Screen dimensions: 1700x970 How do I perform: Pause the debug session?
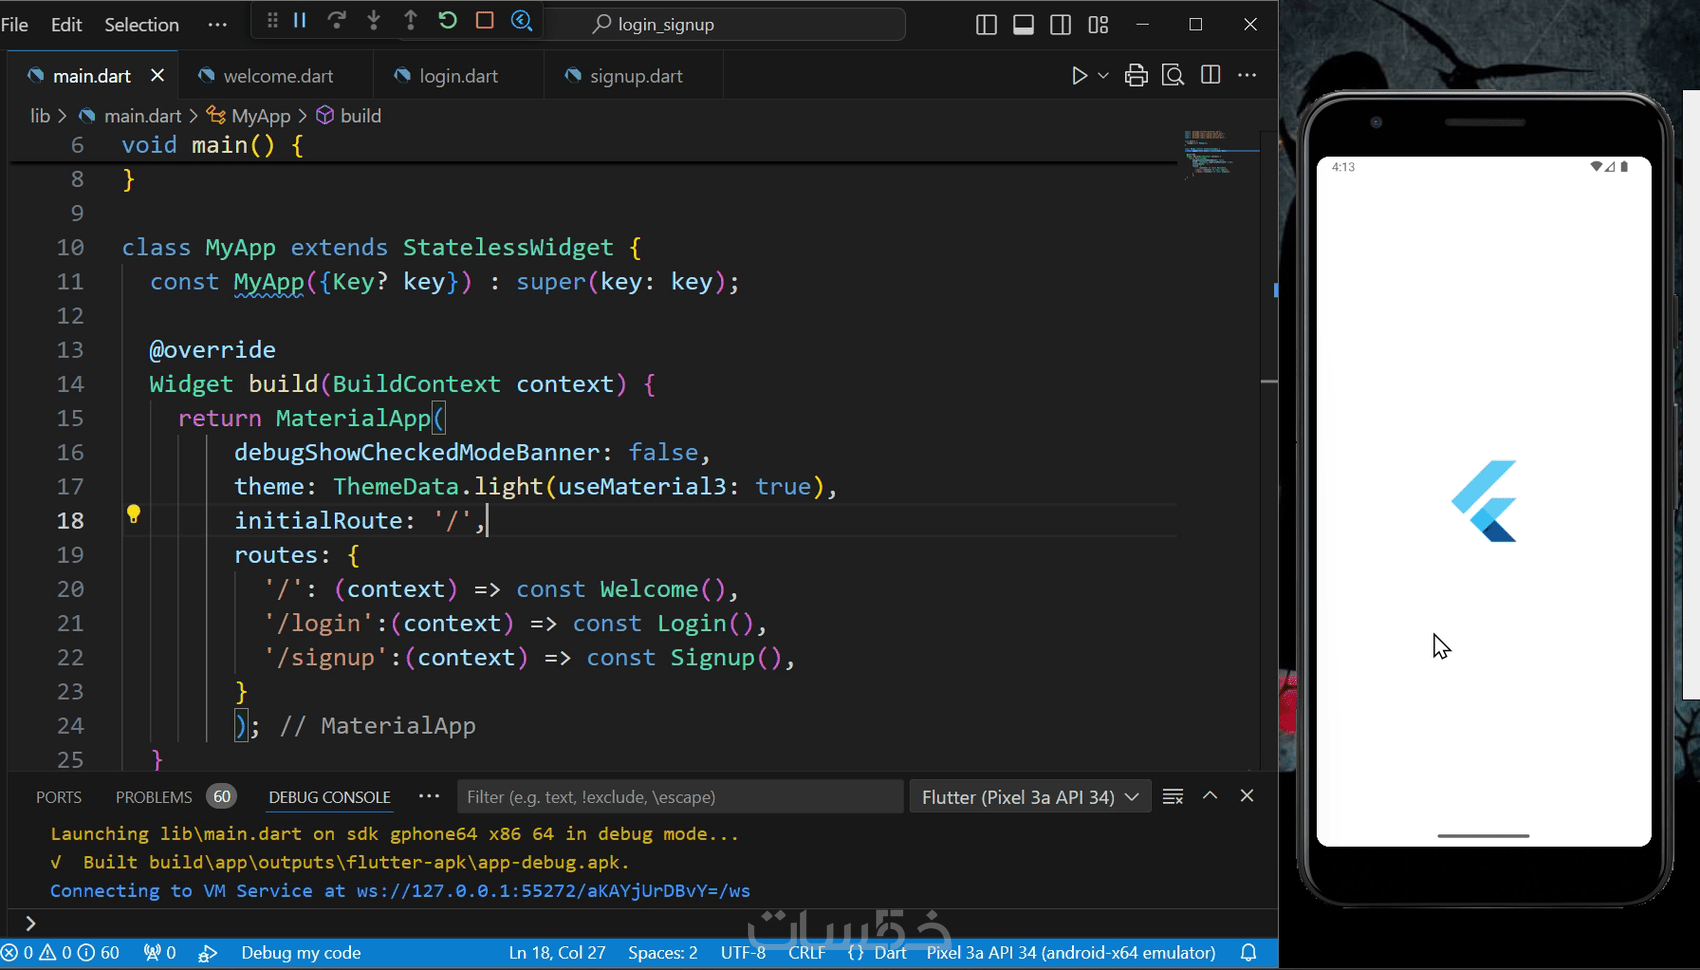pyautogui.click(x=300, y=21)
